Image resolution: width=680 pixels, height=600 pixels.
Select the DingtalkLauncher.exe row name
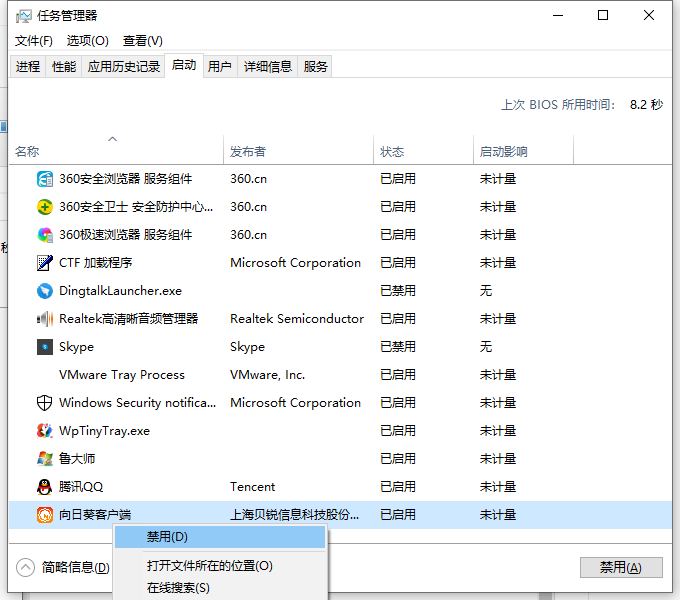point(120,291)
